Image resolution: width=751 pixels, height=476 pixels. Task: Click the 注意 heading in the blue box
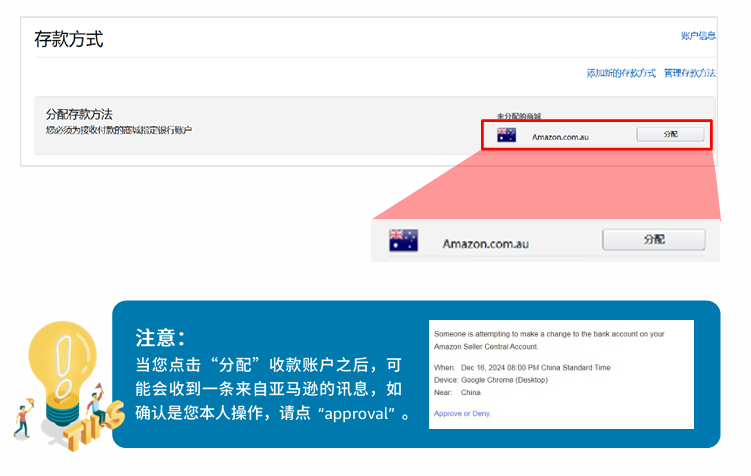point(159,338)
